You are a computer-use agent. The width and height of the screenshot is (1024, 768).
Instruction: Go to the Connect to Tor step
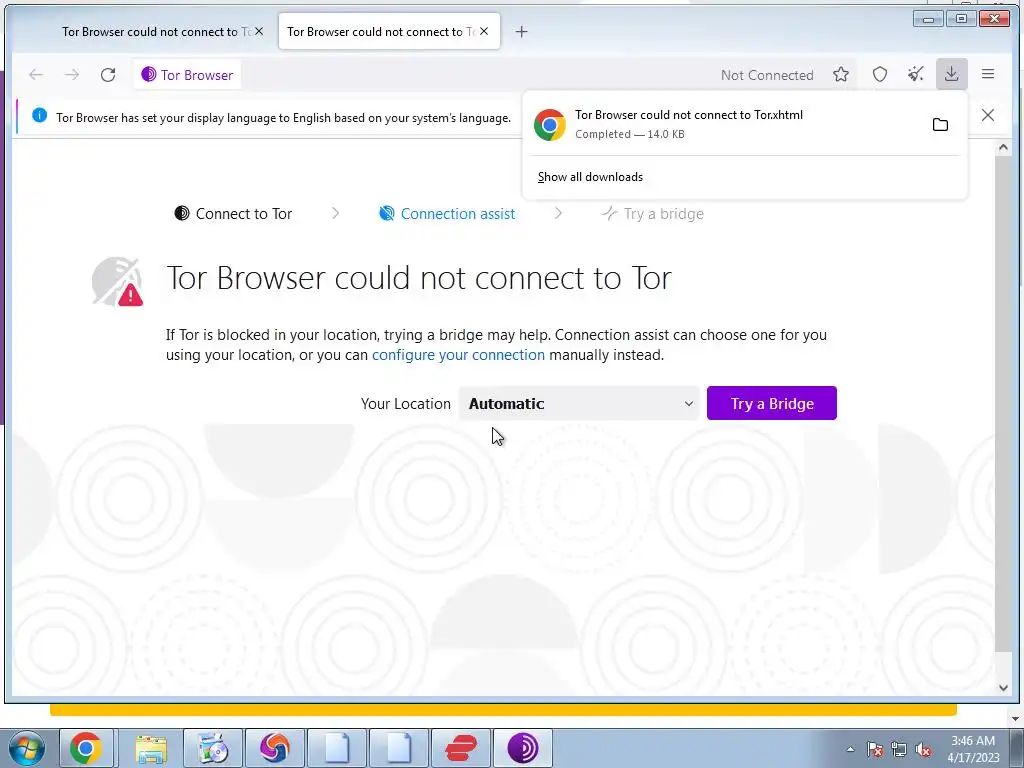(x=233, y=214)
